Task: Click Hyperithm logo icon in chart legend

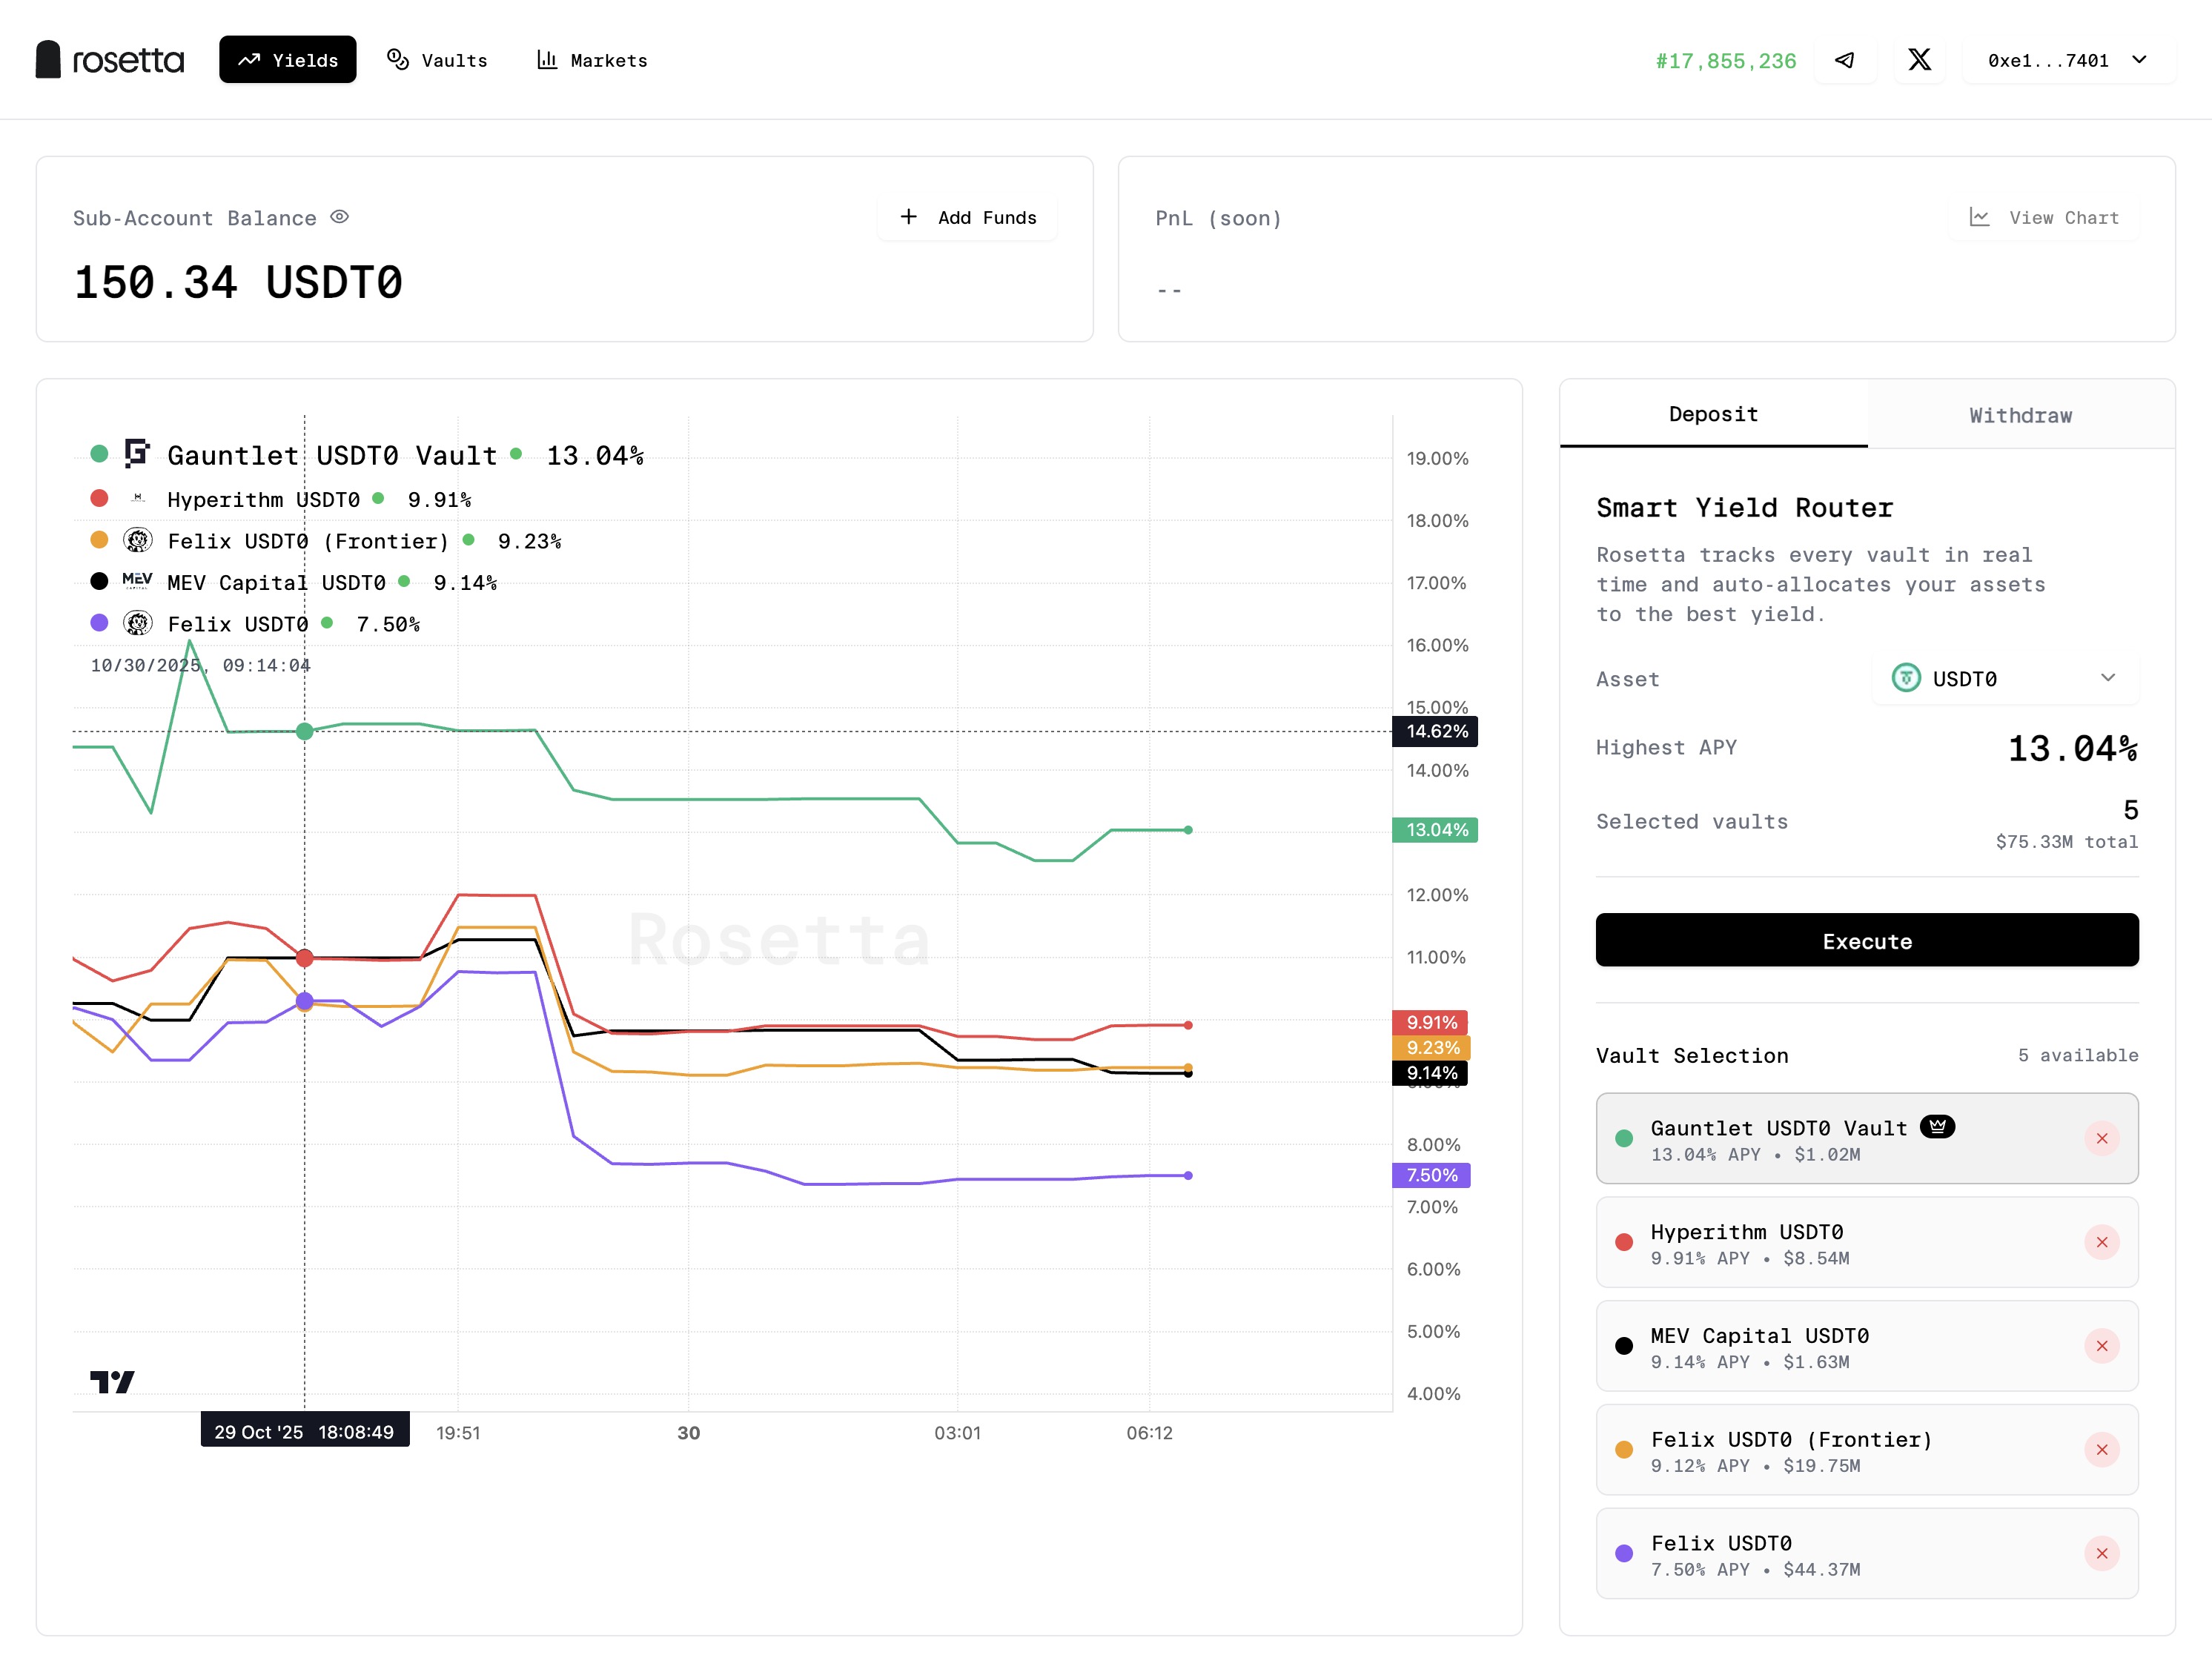Action: point(138,498)
